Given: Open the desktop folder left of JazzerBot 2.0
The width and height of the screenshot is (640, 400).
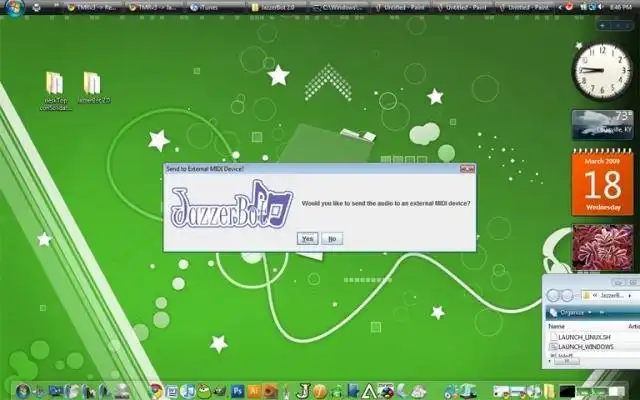Looking at the screenshot, I should pyautogui.click(x=55, y=91).
